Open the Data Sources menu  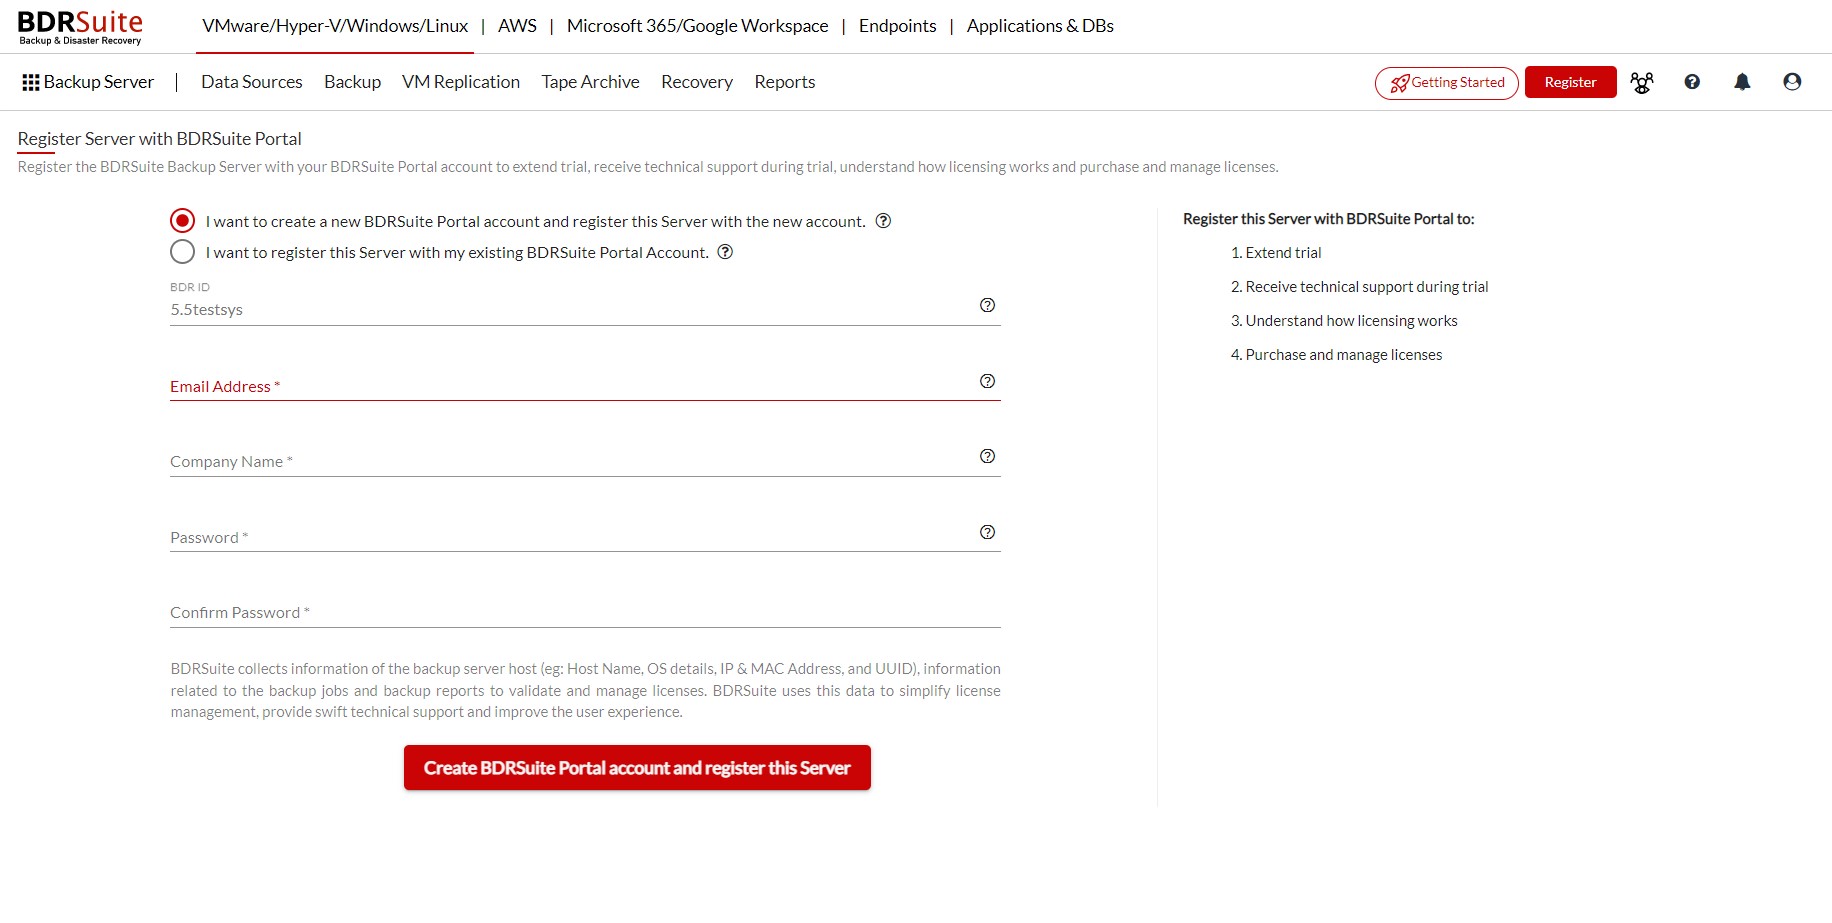tap(252, 82)
